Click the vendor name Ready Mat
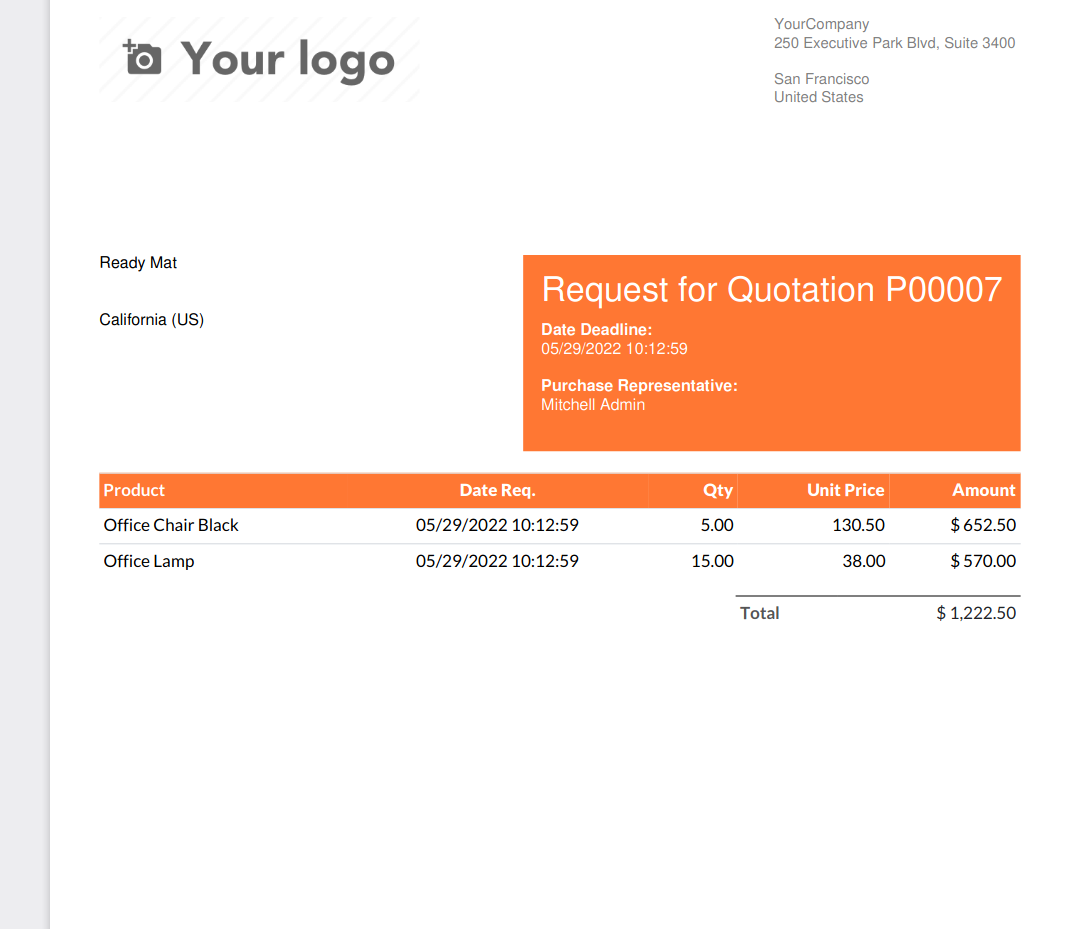1068x929 pixels. pos(138,263)
